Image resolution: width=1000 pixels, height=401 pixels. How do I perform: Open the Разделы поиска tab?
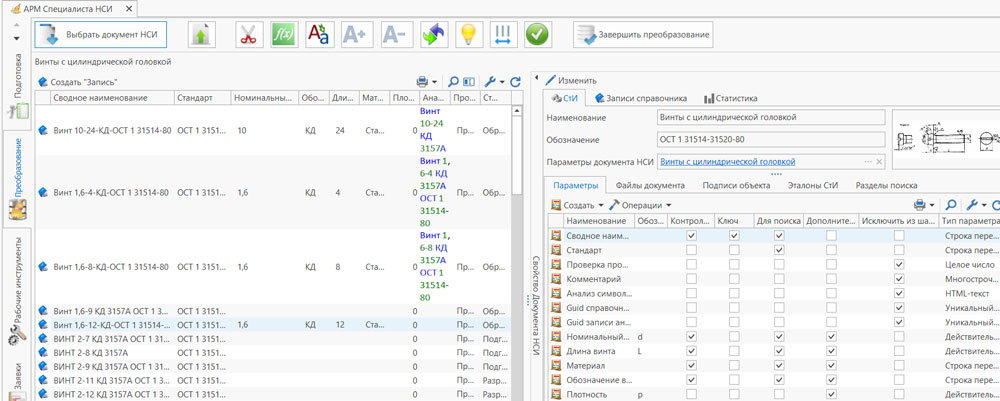click(886, 185)
